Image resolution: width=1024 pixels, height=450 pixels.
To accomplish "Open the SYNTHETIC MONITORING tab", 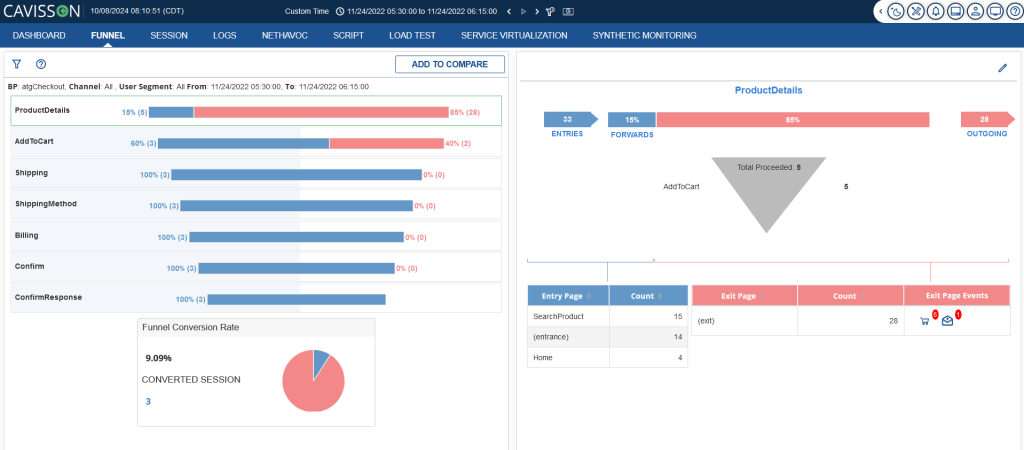I will click(x=644, y=35).
